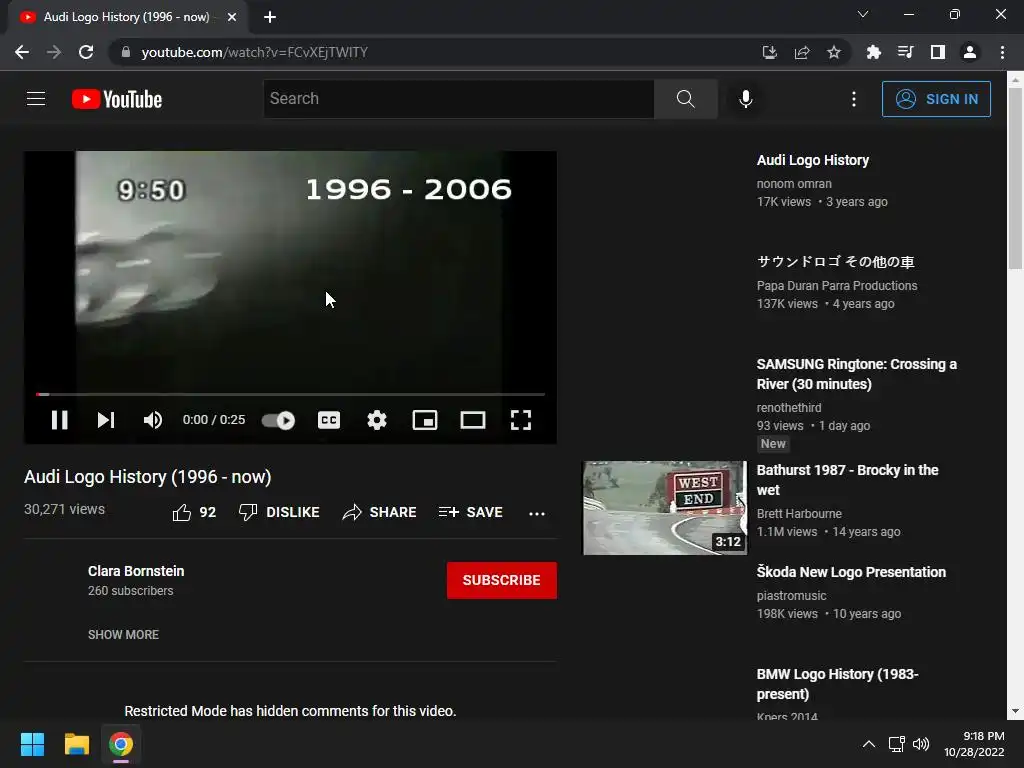Toggle the autoplay switch in player
Screen dimensions: 1024x768
tap(278, 421)
